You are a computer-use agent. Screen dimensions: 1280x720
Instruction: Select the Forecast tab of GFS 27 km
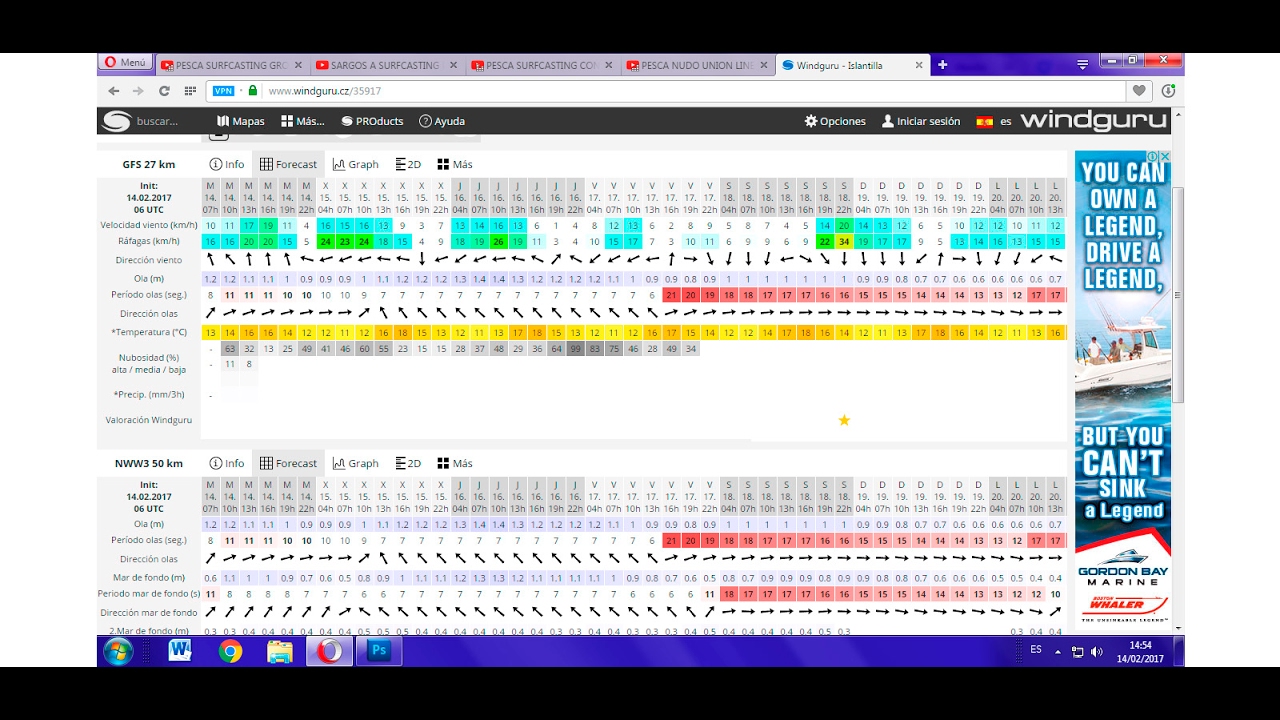tap(288, 164)
